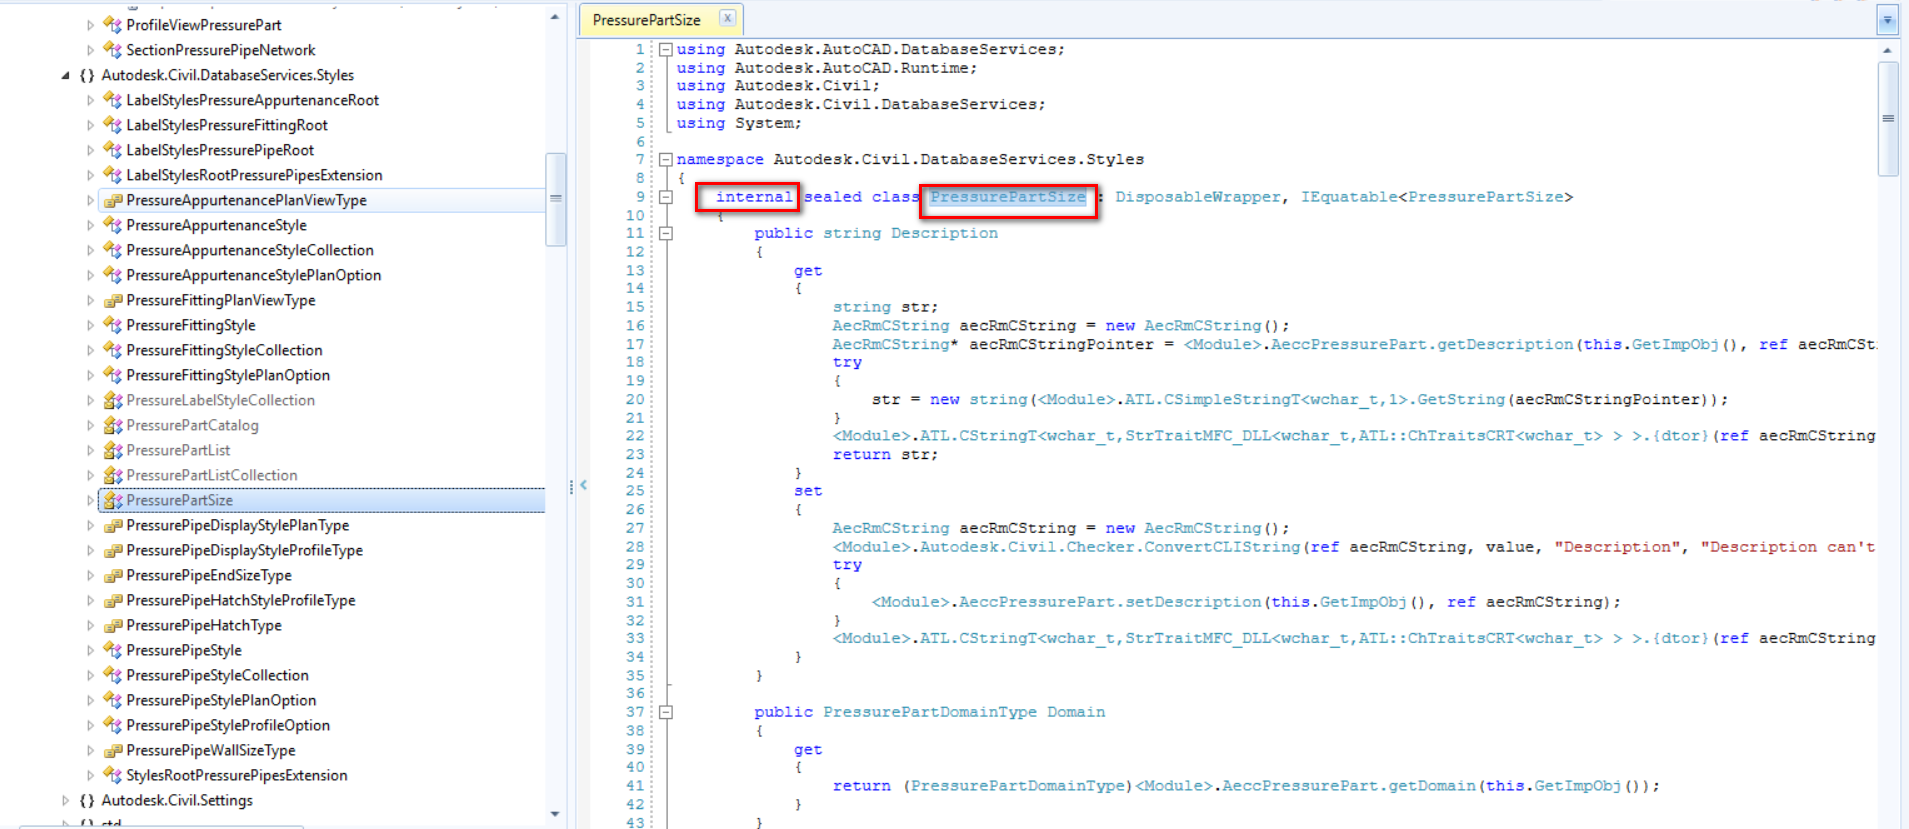Follow the DisposableWrapper base class link
This screenshot has width=1909, height=829.
(1198, 197)
